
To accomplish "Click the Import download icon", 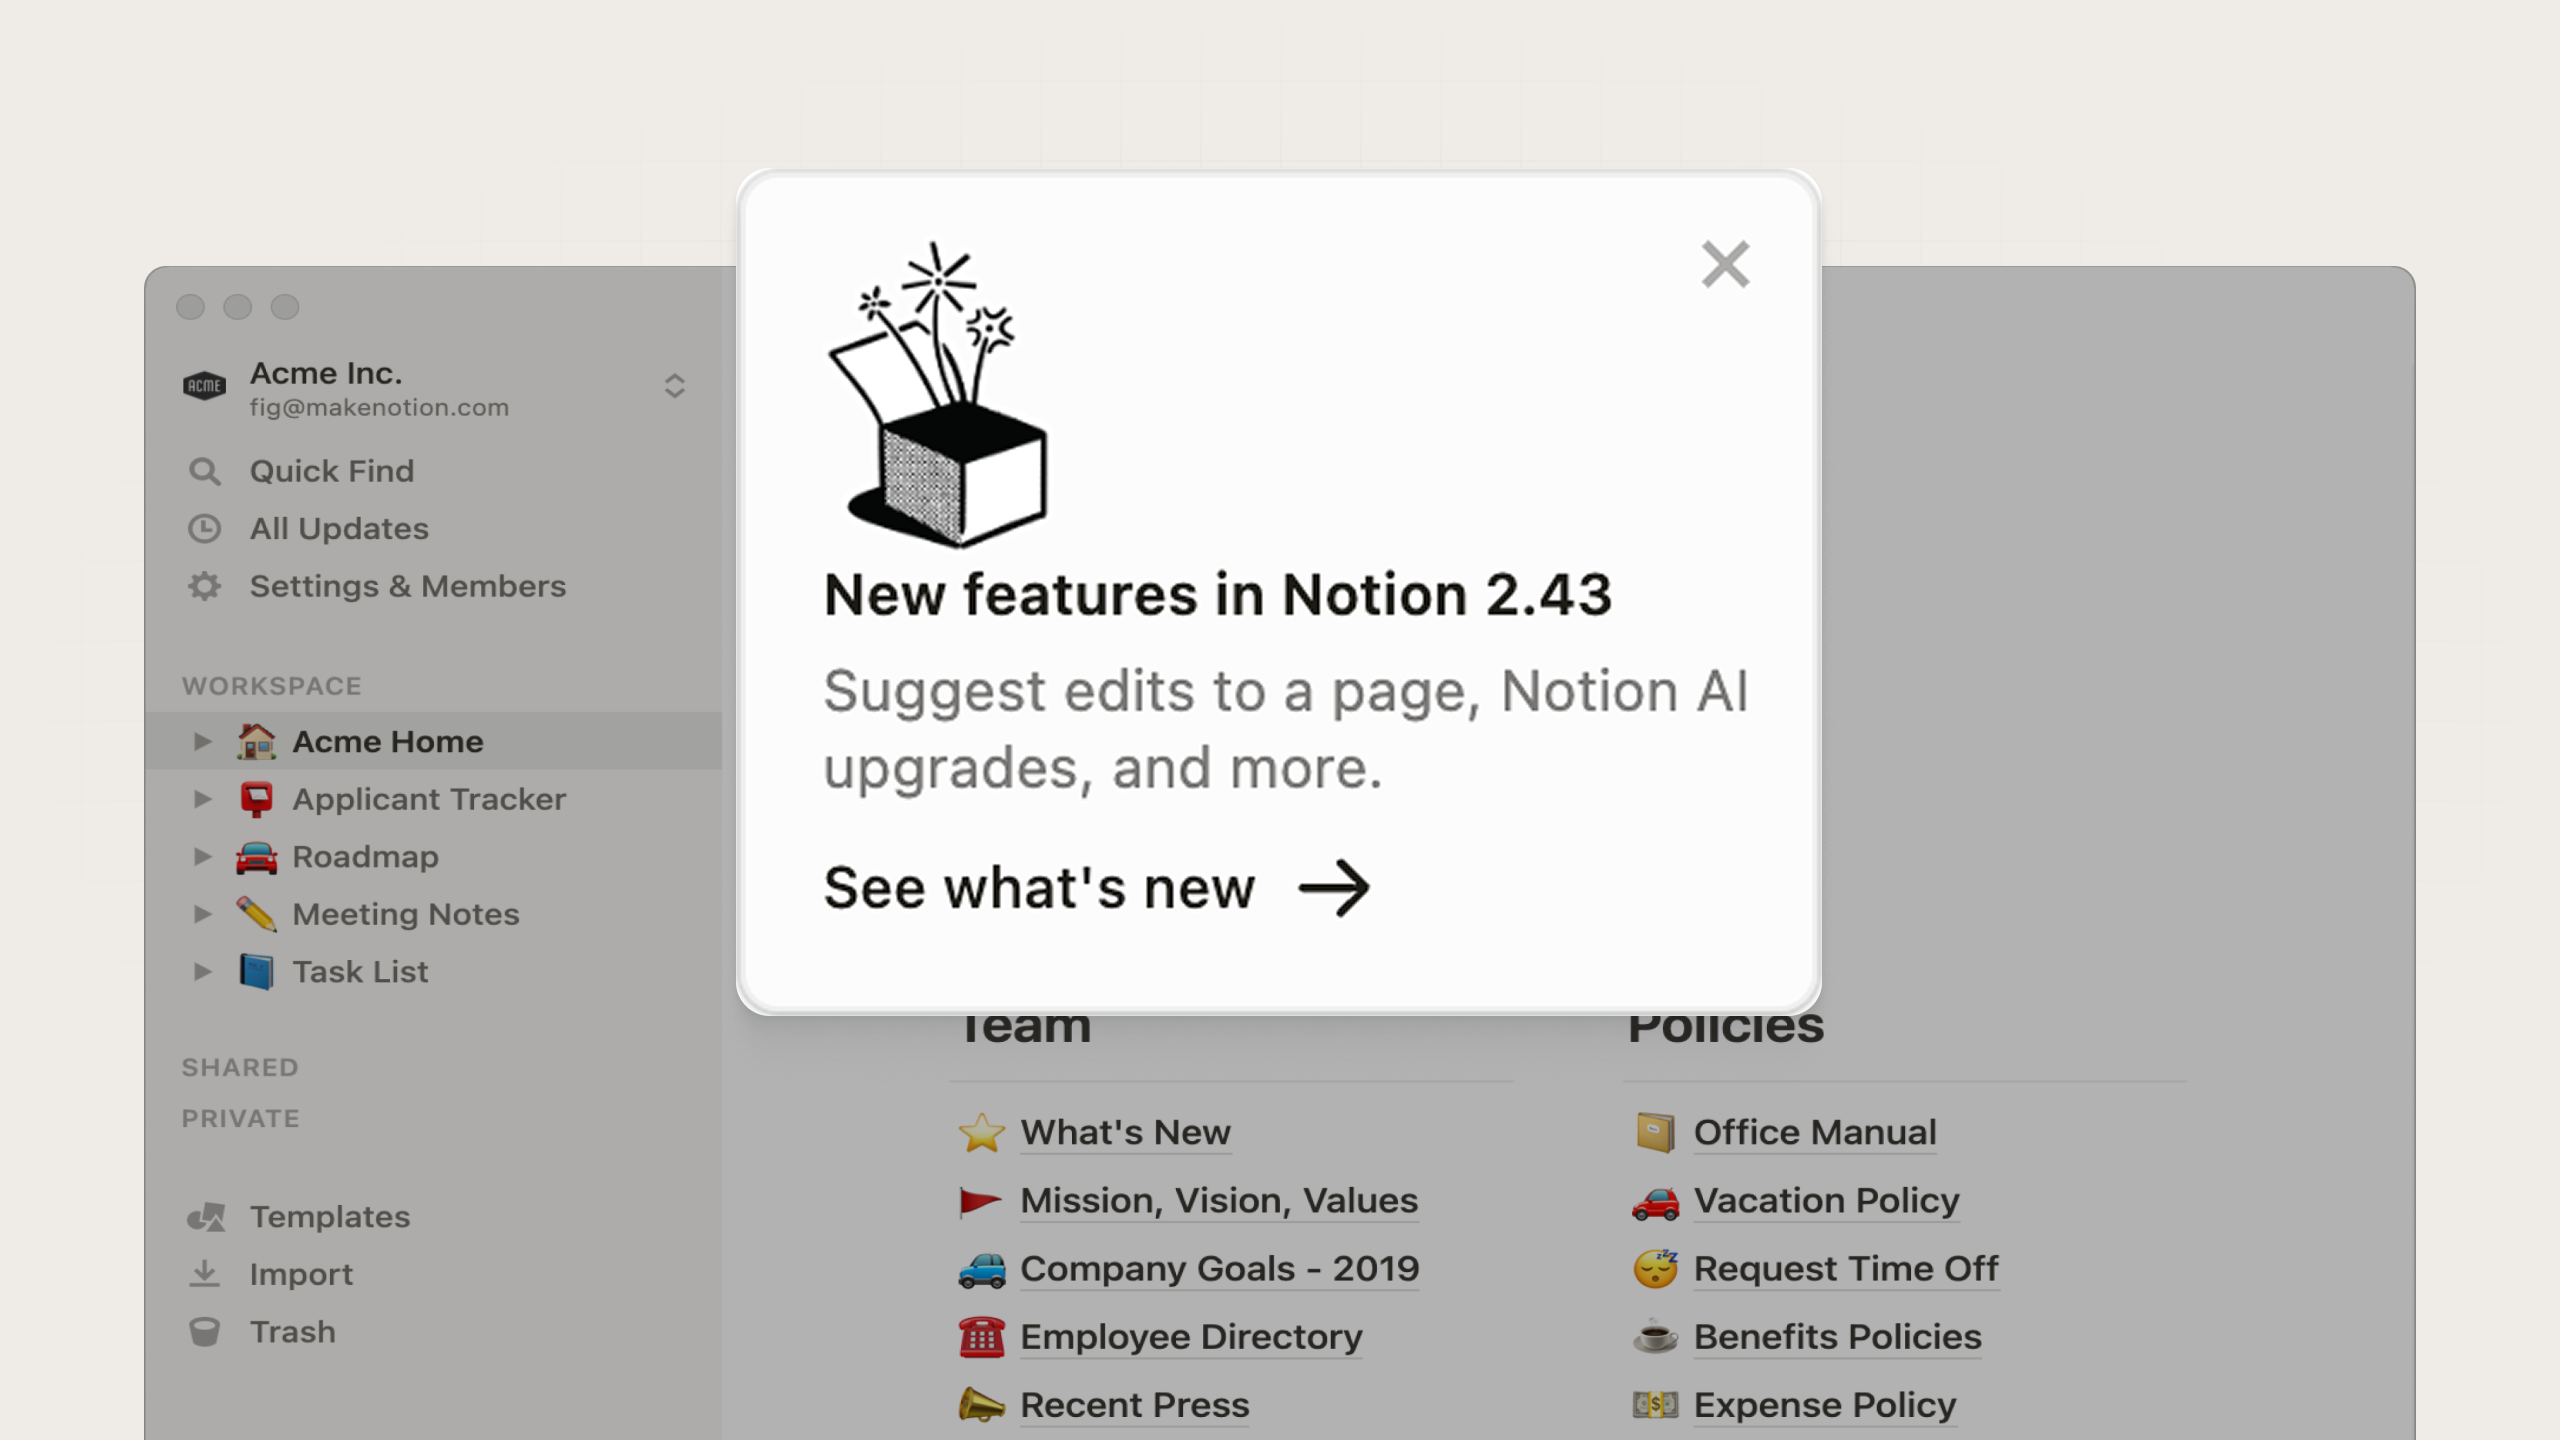I will coord(205,1273).
